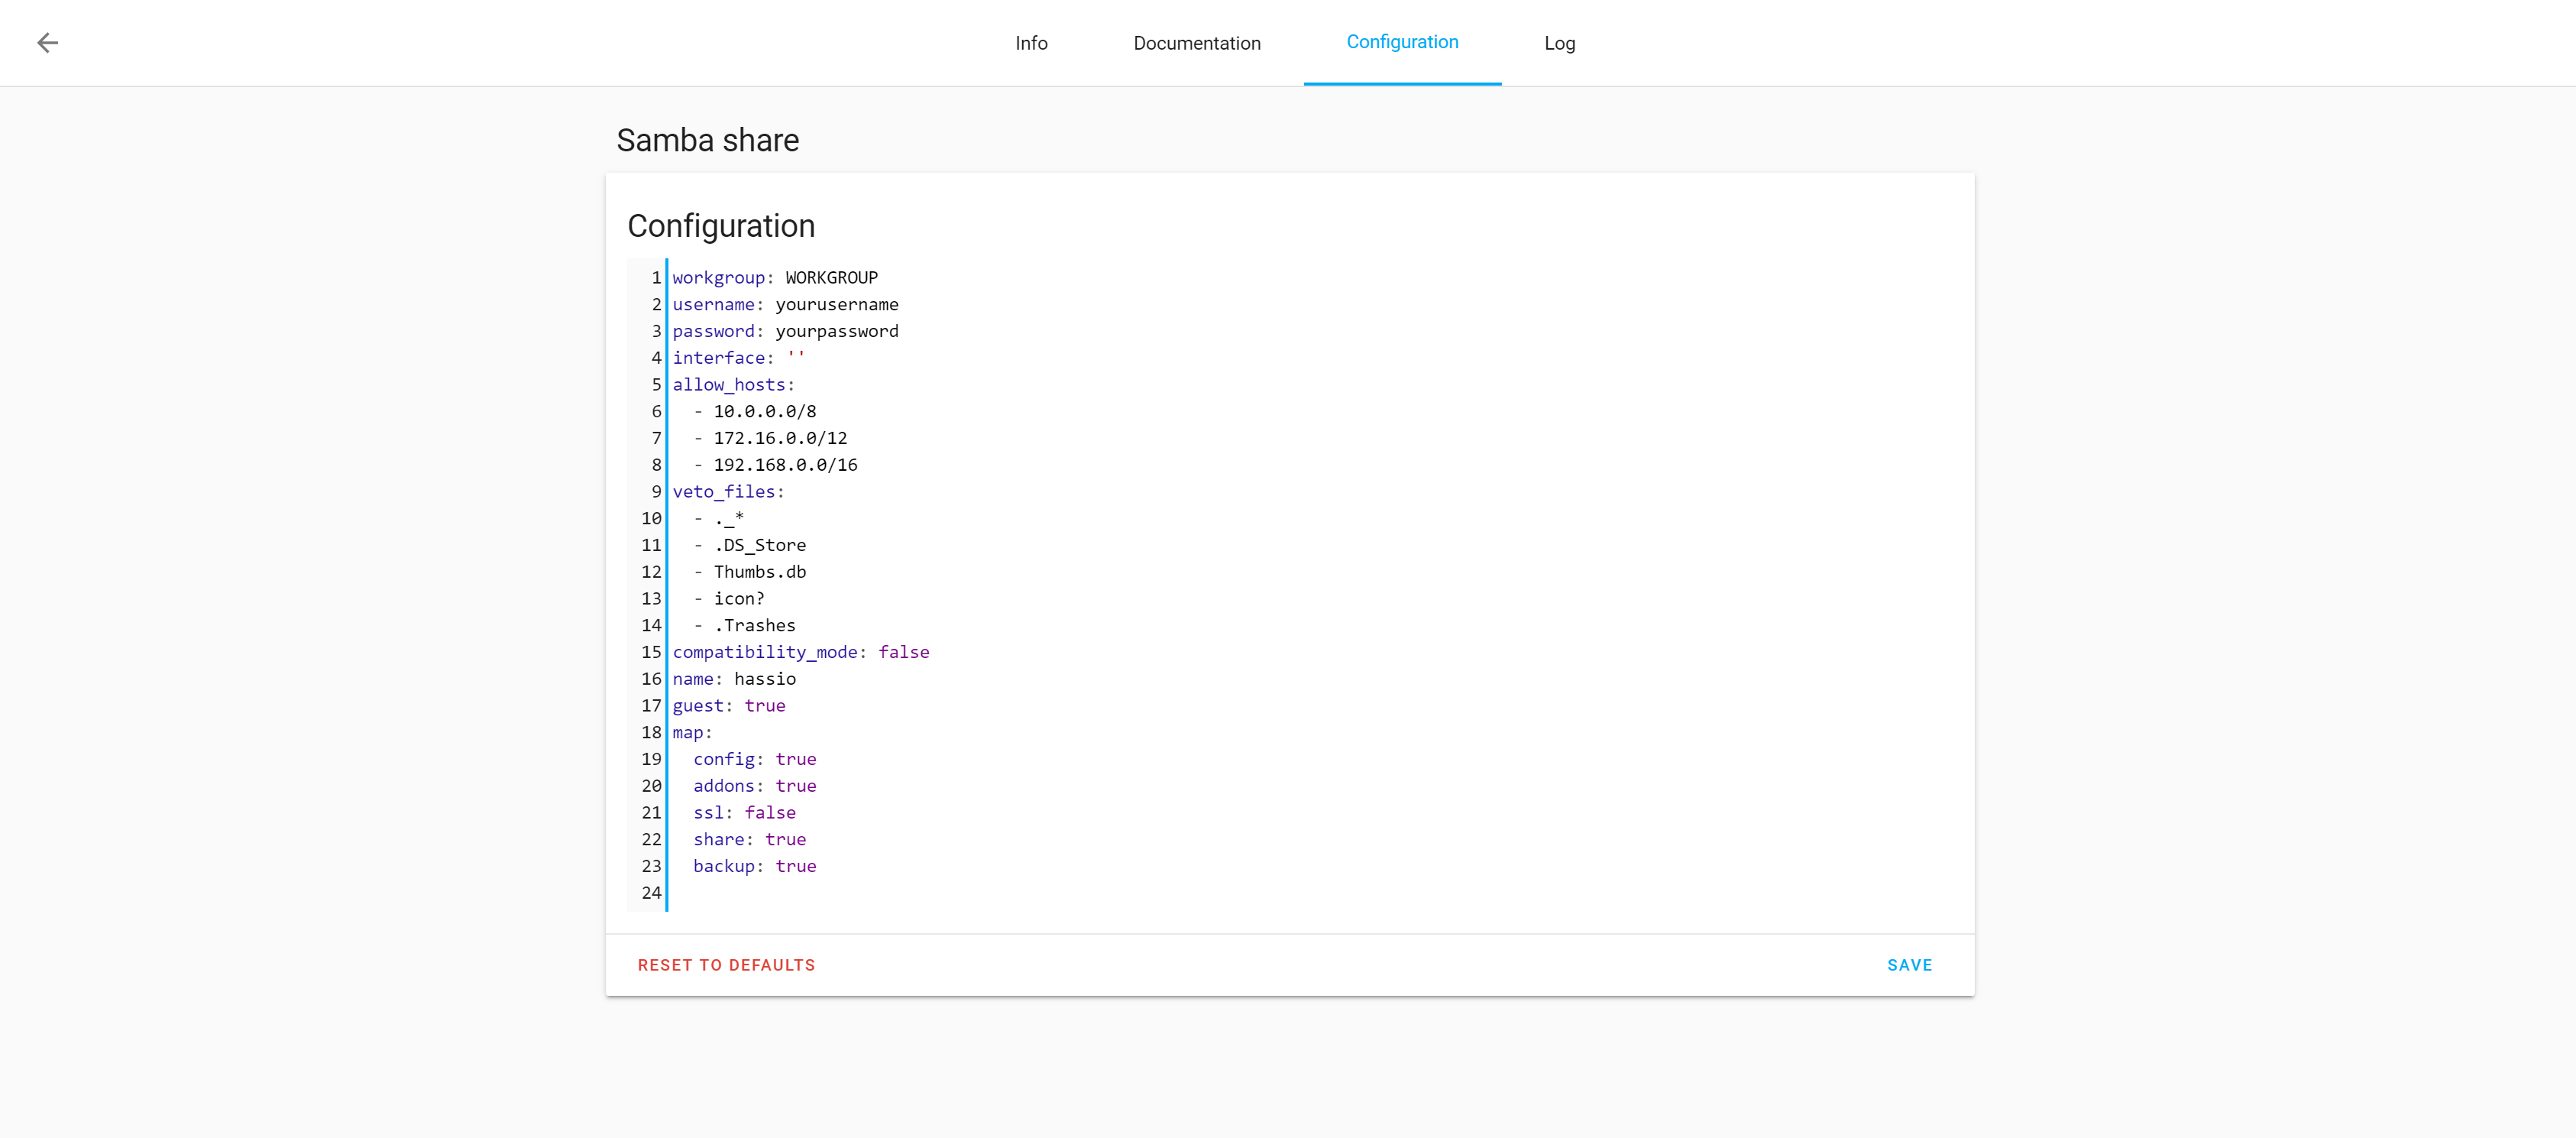
Task: Click the 'addons: true' line
Action: [x=755, y=786]
